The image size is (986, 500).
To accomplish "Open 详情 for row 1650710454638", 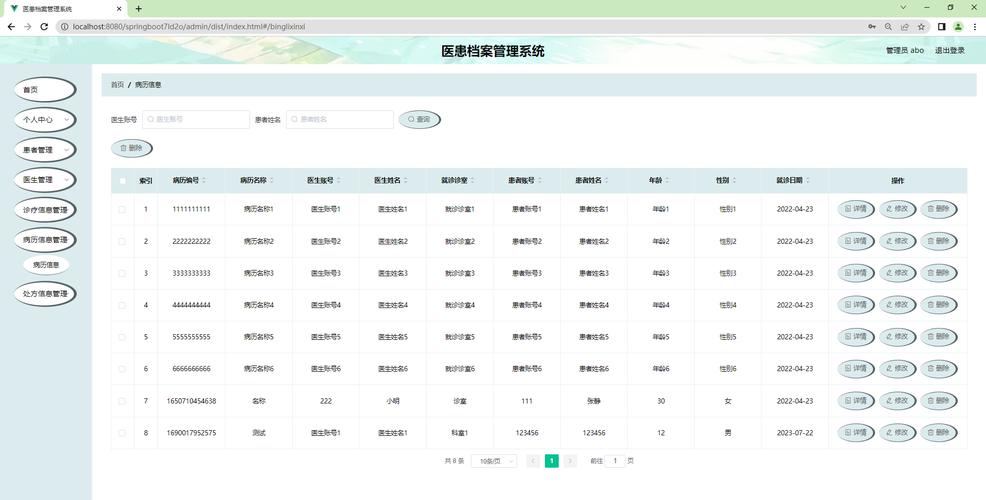I will [x=856, y=401].
